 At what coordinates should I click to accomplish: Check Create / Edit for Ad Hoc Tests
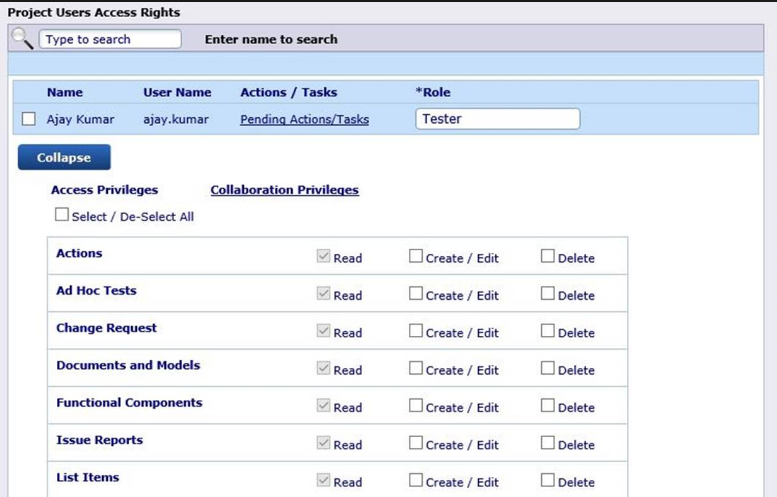point(416,294)
